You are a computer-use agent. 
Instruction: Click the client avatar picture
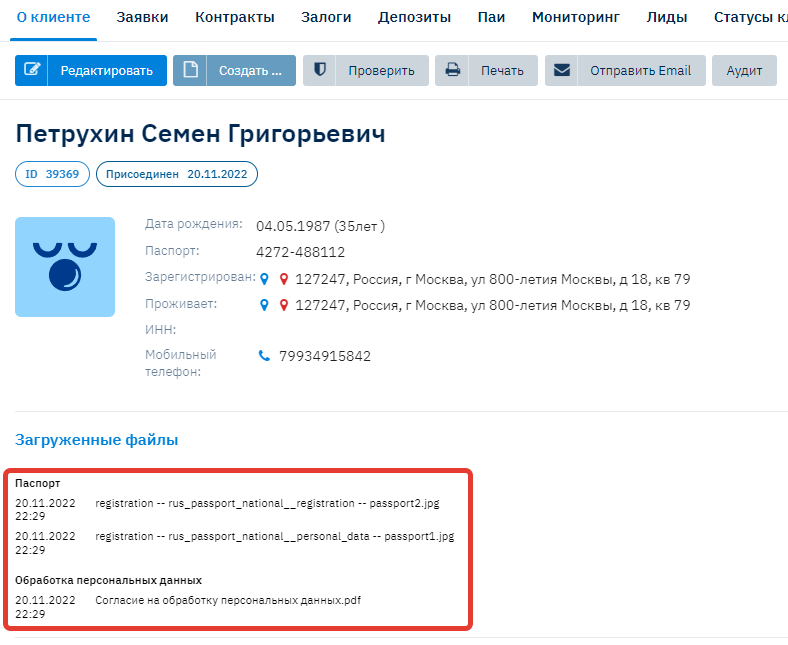(x=65, y=267)
